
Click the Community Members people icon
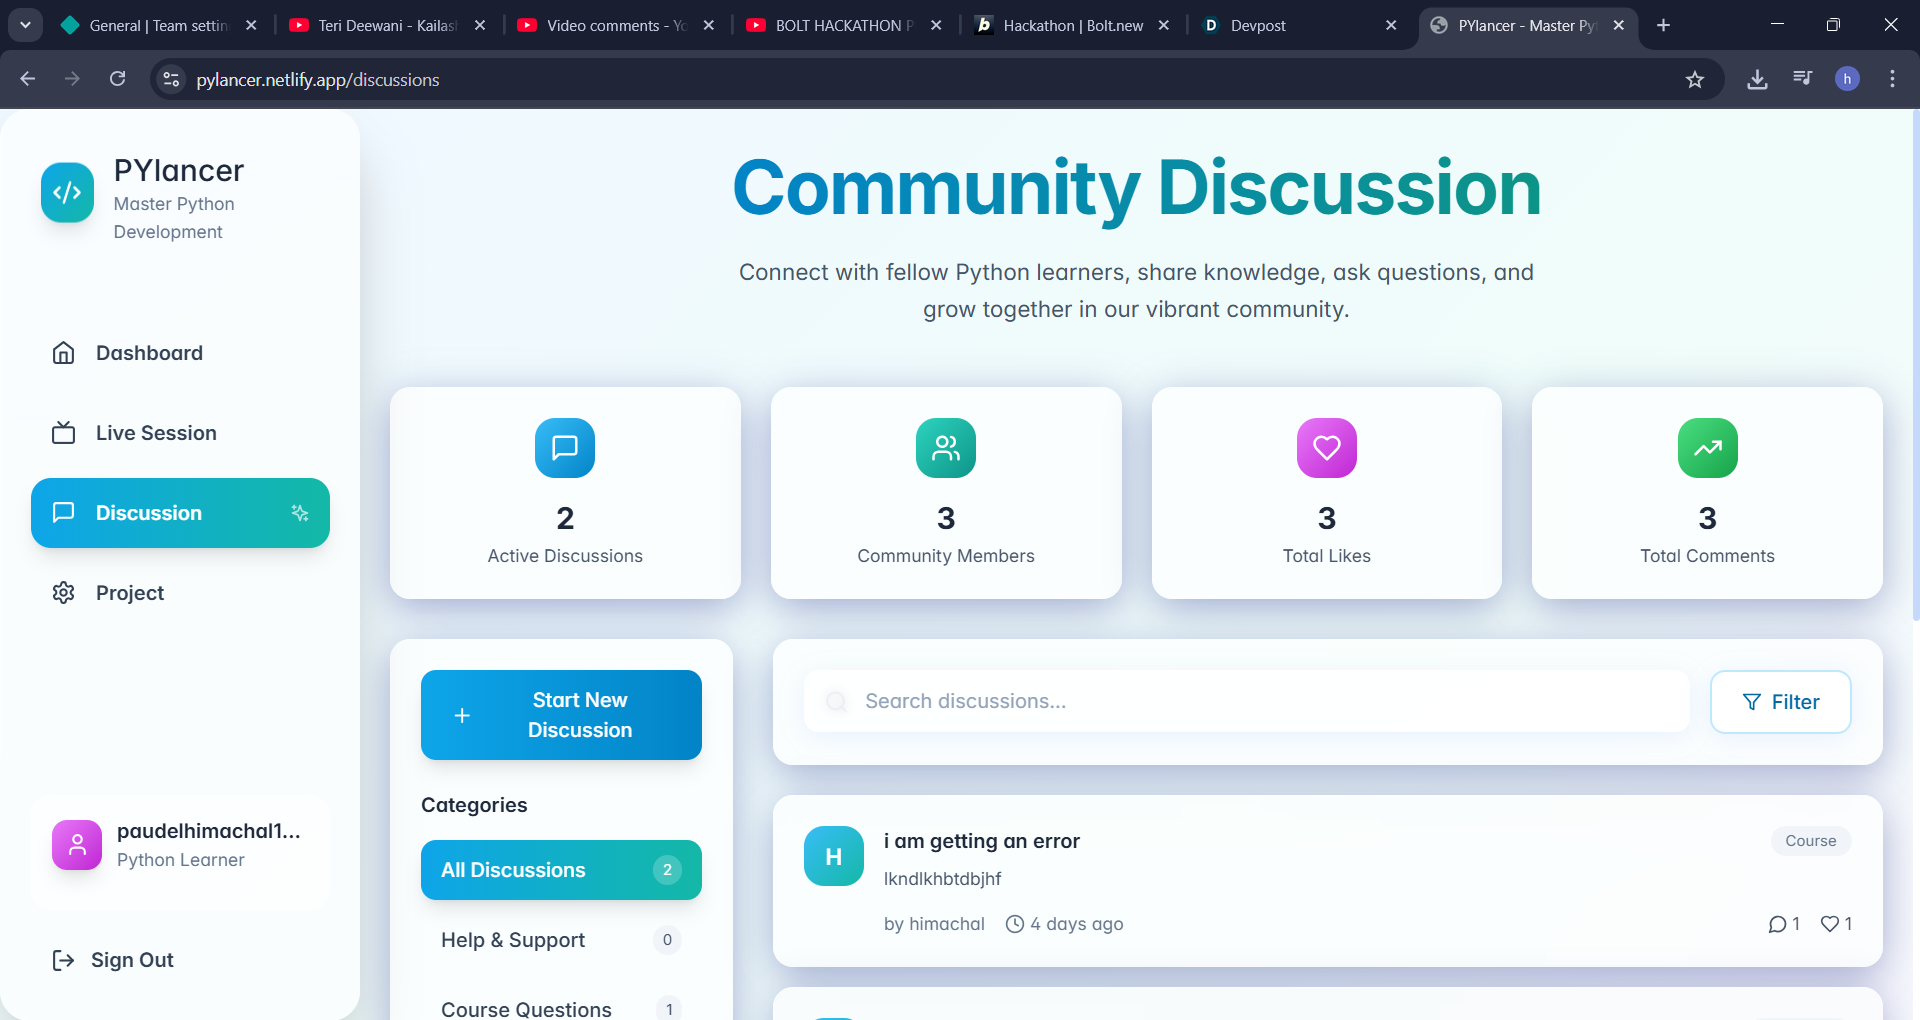(x=946, y=448)
